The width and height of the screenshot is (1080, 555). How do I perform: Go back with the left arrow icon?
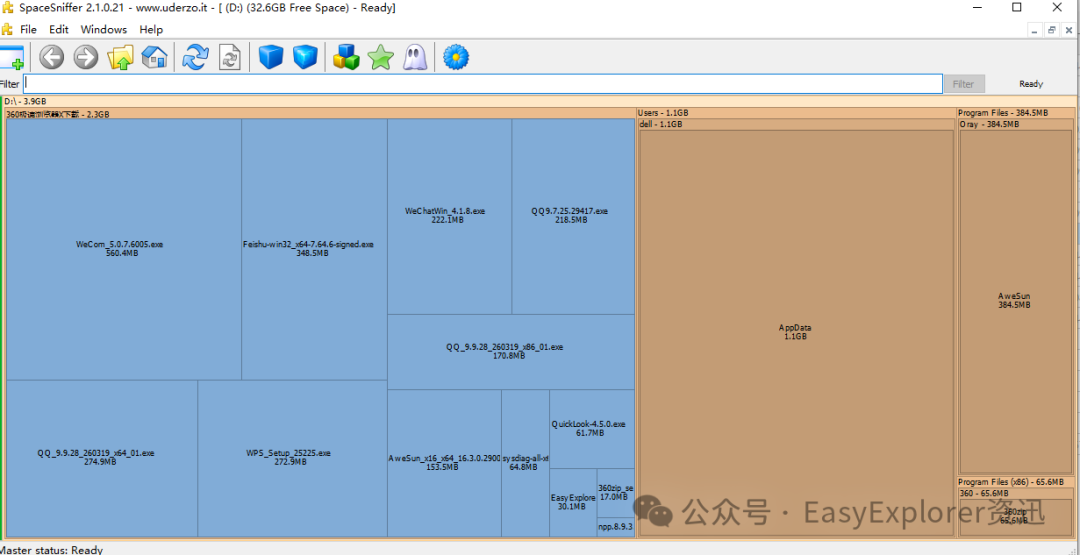click(x=51, y=57)
